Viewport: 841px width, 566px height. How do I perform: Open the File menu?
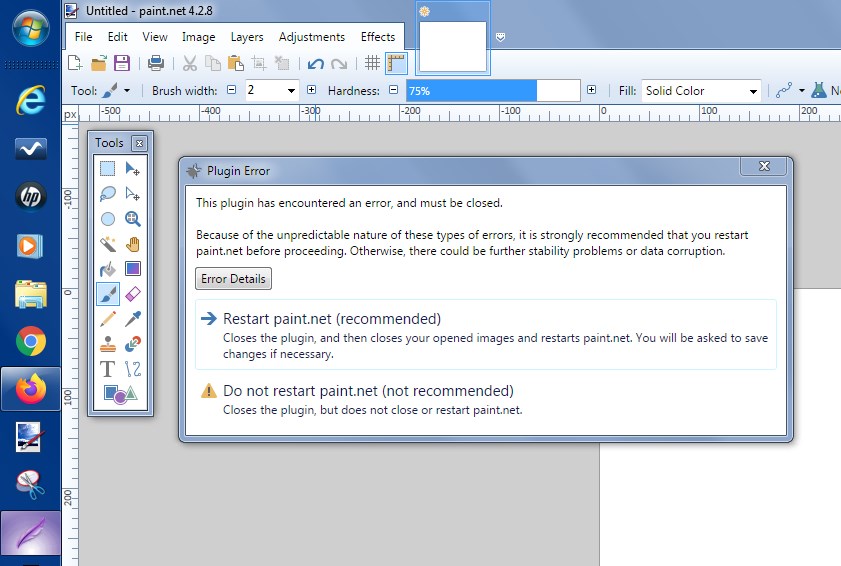[83, 37]
